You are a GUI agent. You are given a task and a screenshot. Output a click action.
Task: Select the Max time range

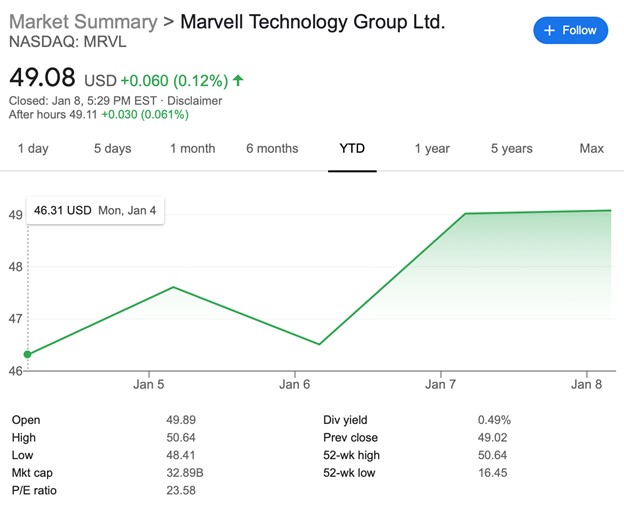point(591,148)
